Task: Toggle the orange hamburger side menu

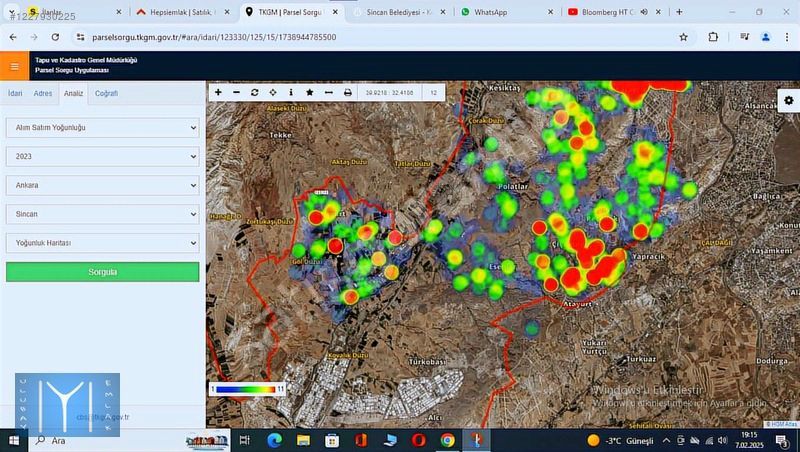Action: tap(14, 66)
